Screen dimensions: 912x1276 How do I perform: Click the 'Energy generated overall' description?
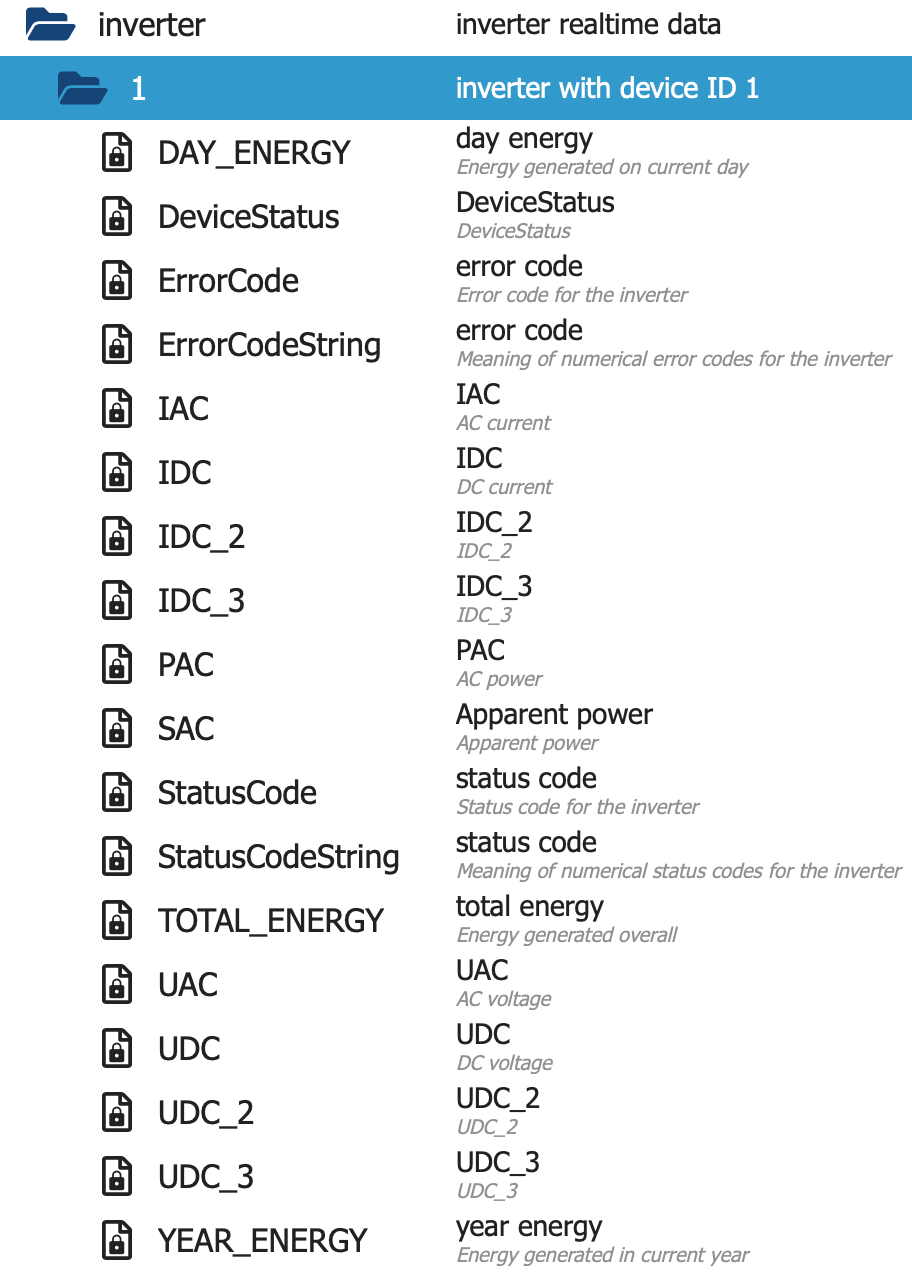coord(566,935)
